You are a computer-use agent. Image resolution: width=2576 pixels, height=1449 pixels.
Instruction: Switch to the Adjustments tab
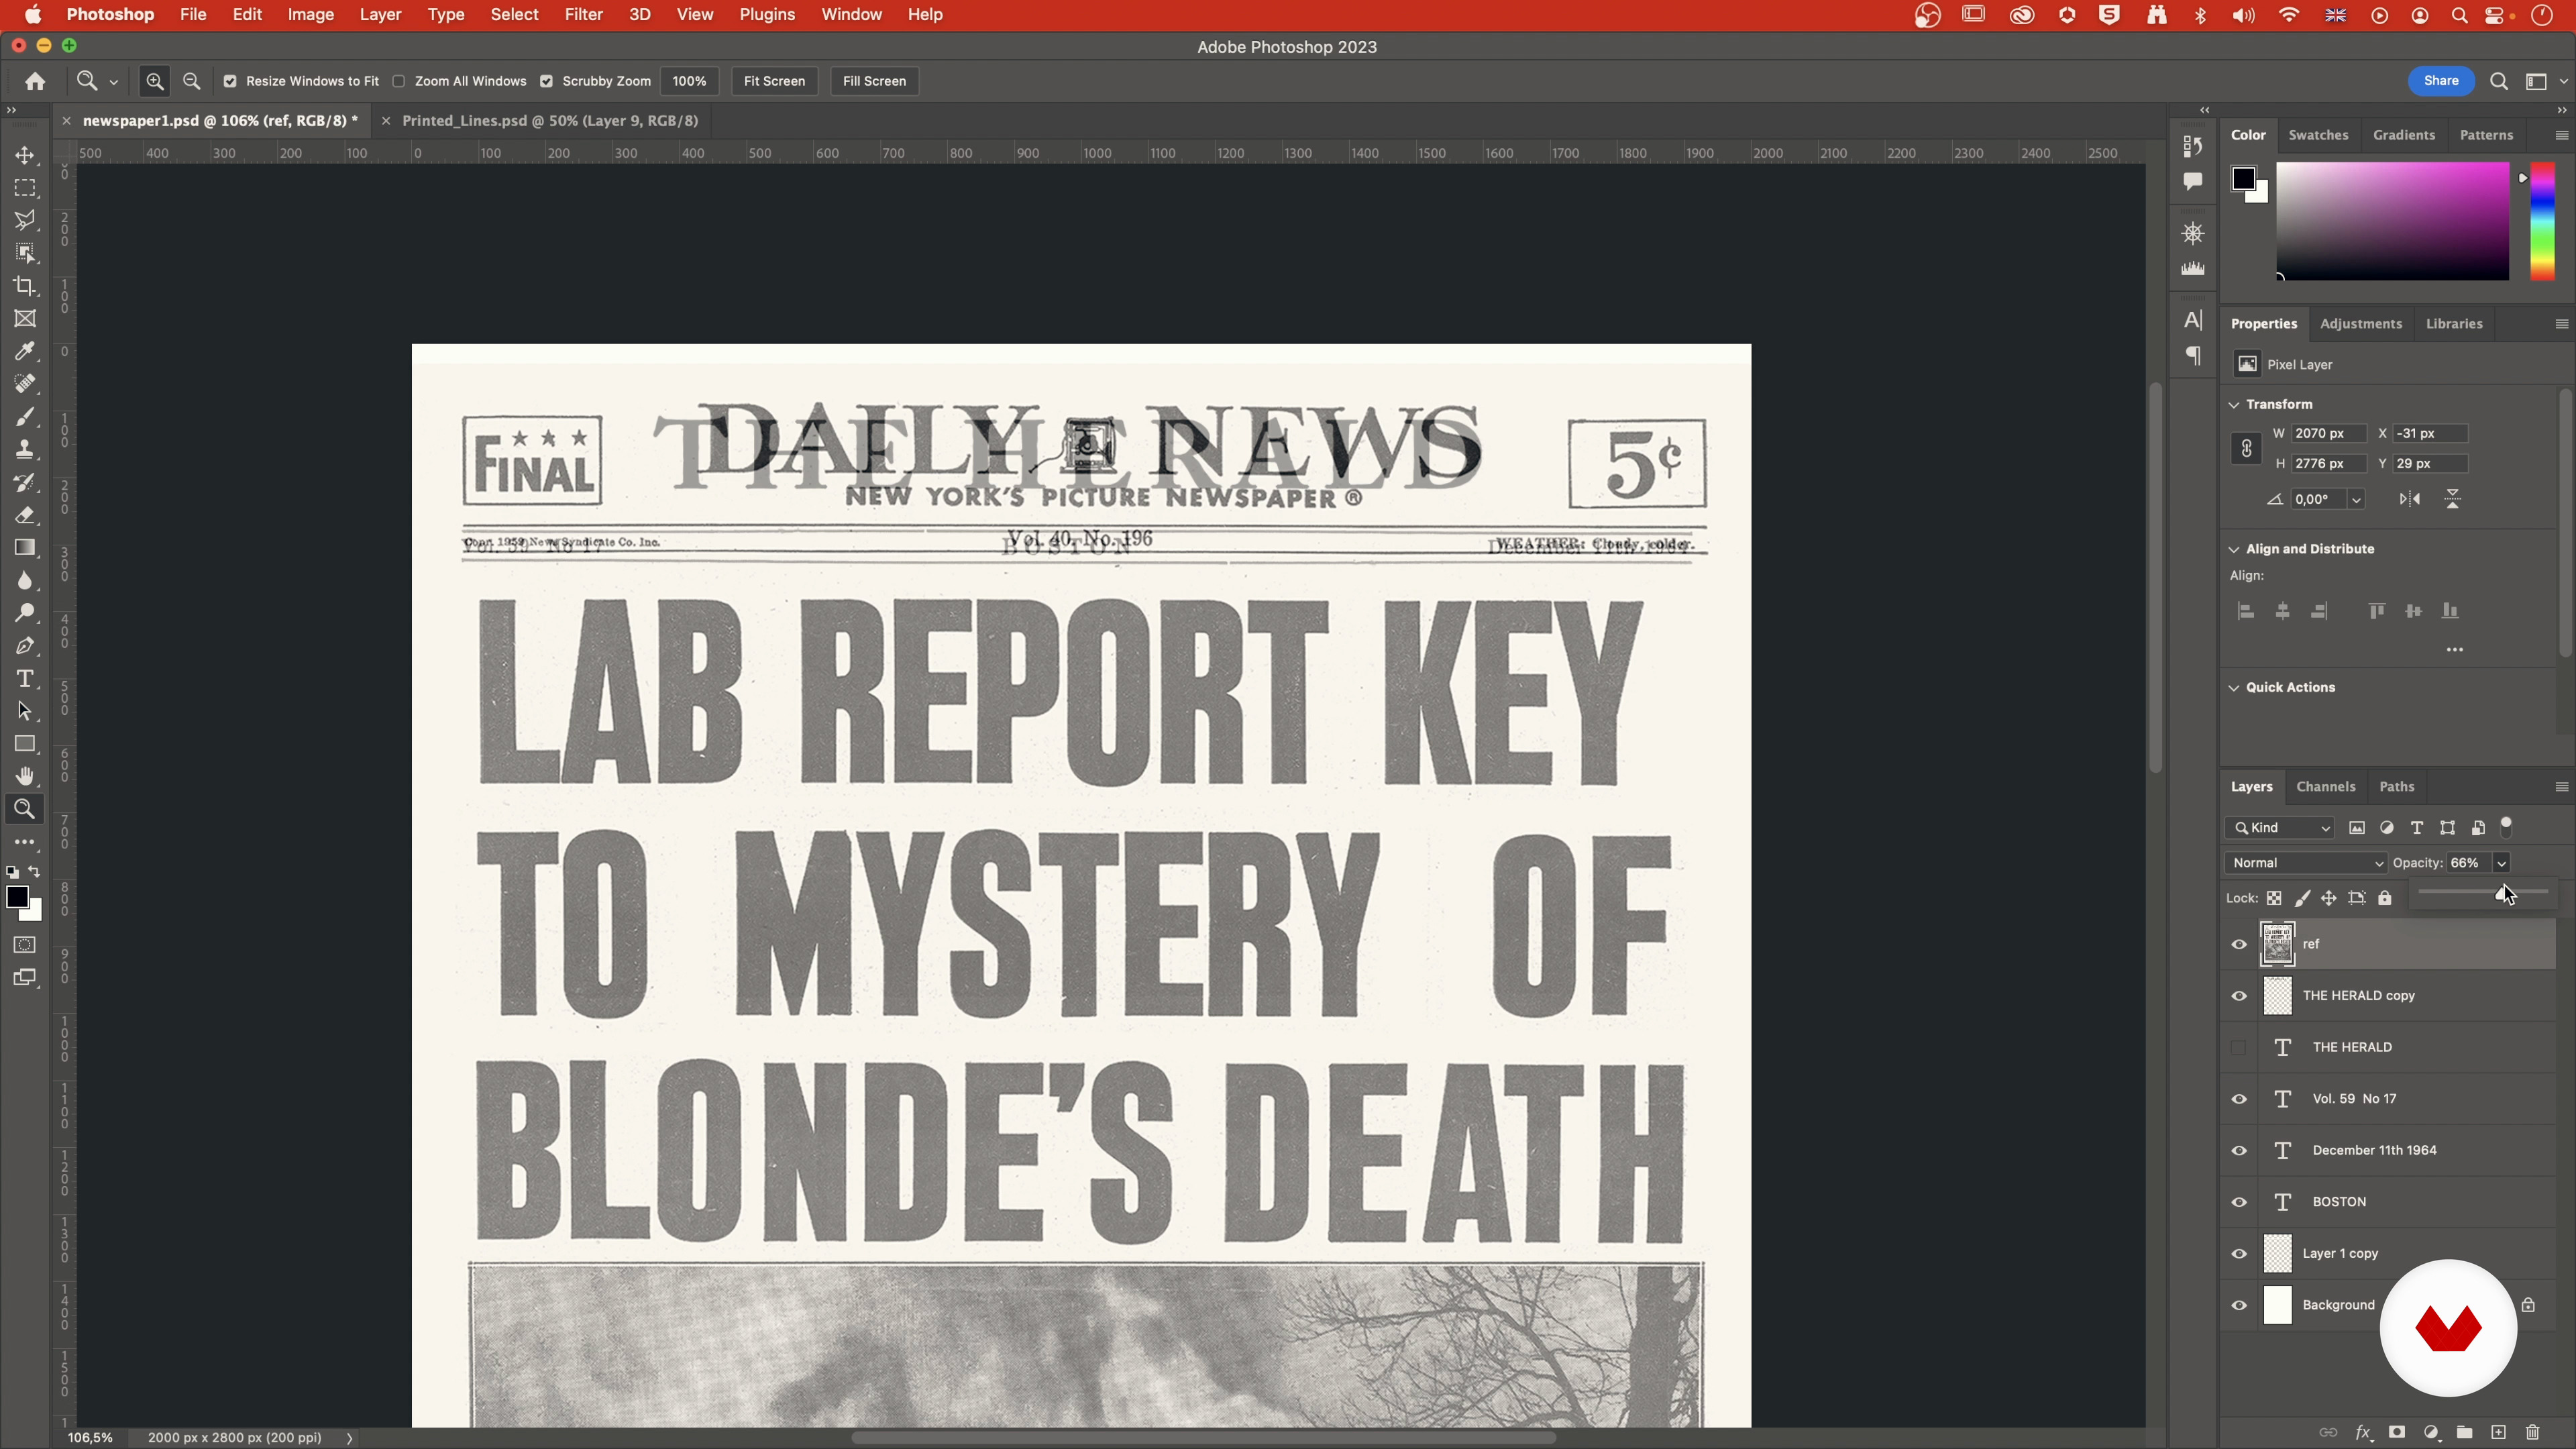tap(2360, 324)
